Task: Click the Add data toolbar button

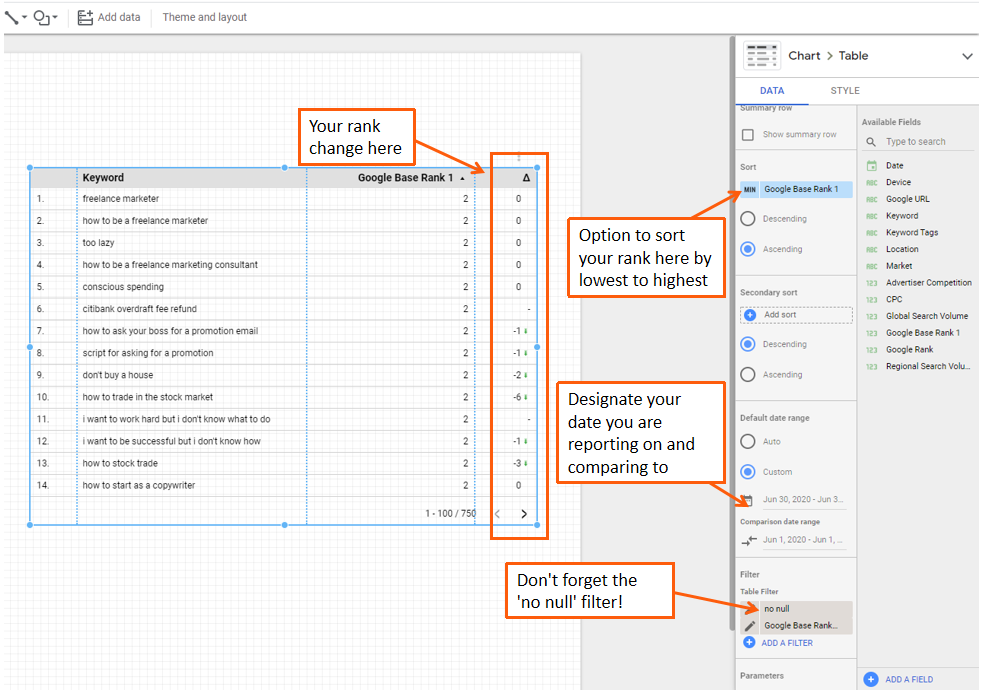Action: (x=109, y=17)
